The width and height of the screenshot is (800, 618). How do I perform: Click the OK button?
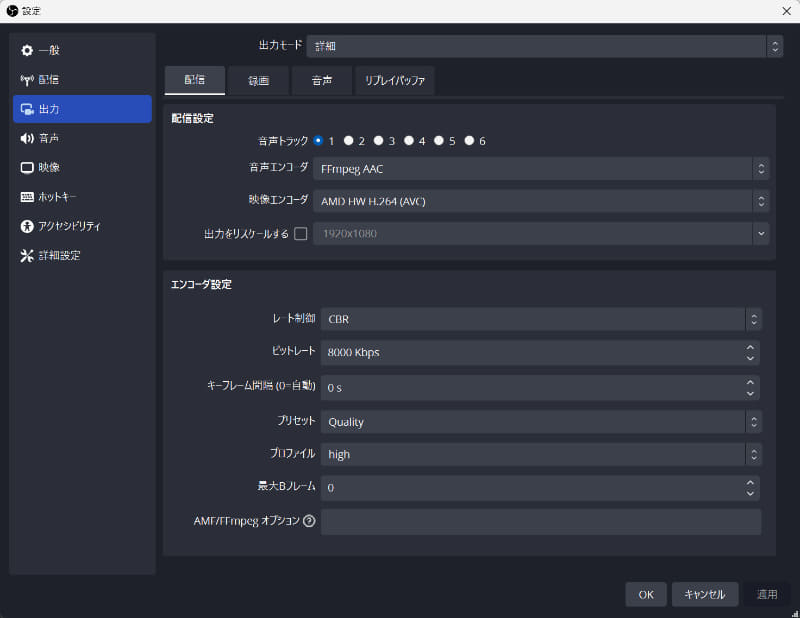point(645,594)
